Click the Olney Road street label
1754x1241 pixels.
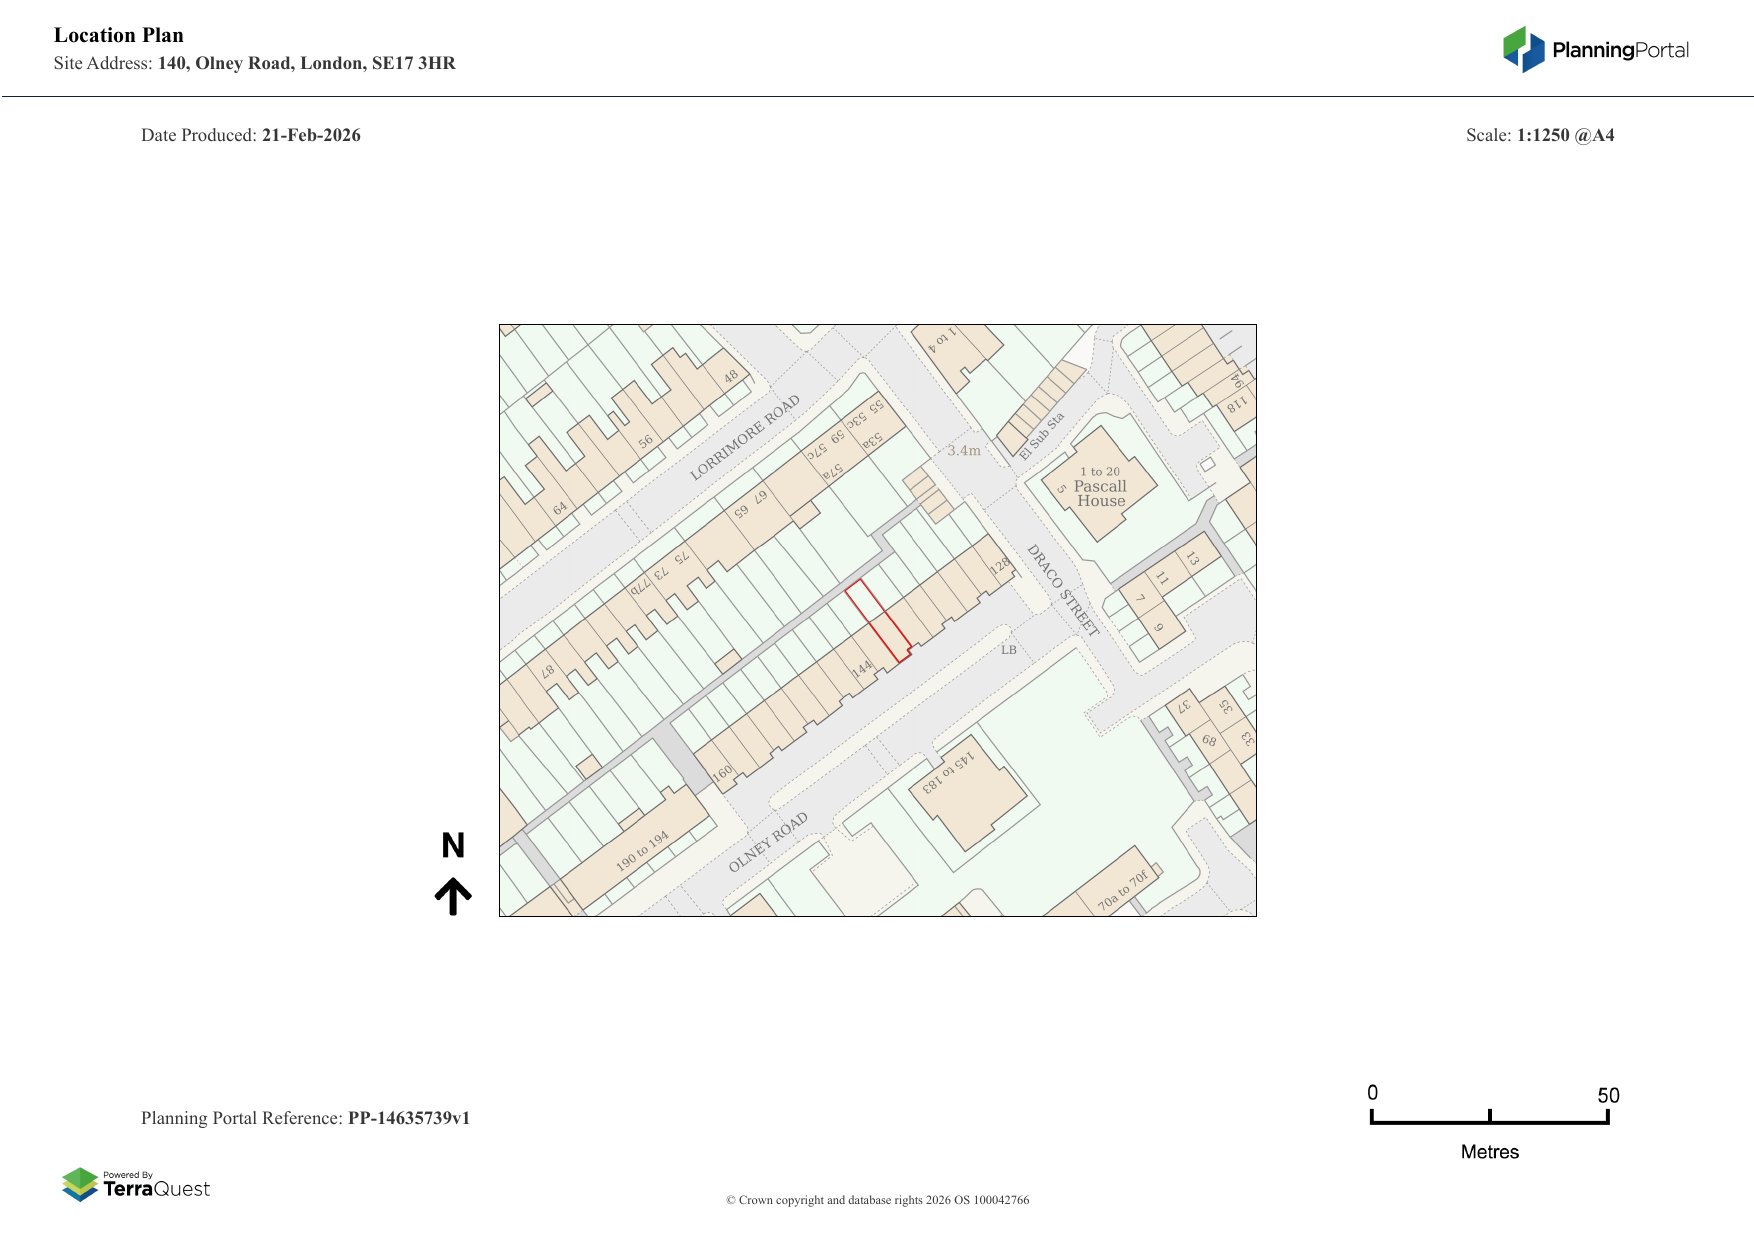pos(768,842)
